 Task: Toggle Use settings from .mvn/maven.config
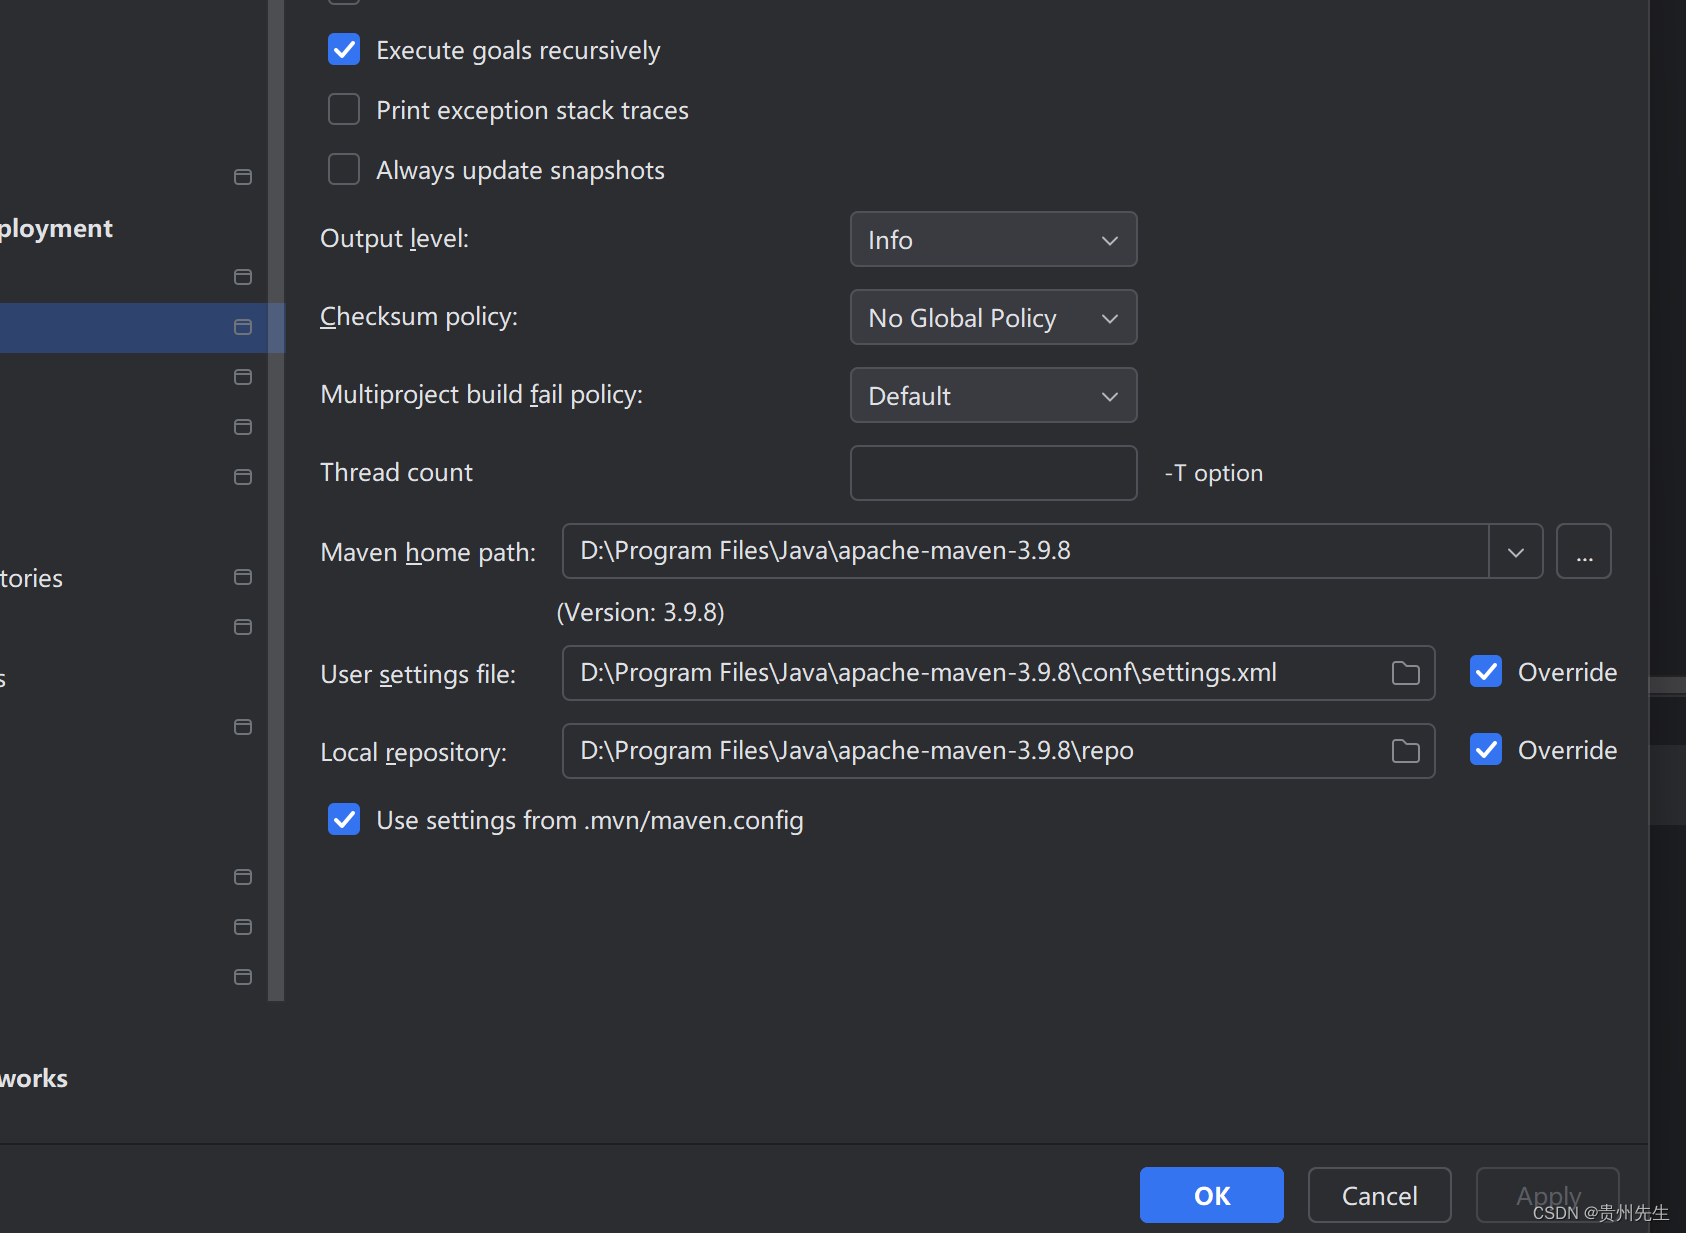(x=344, y=820)
